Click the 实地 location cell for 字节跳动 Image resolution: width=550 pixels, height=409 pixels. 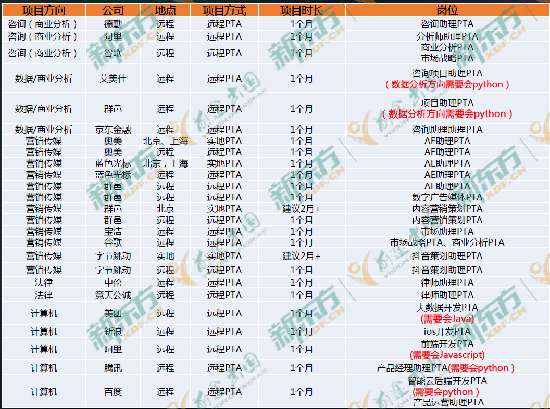pyautogui.click(x=165, y=256)
